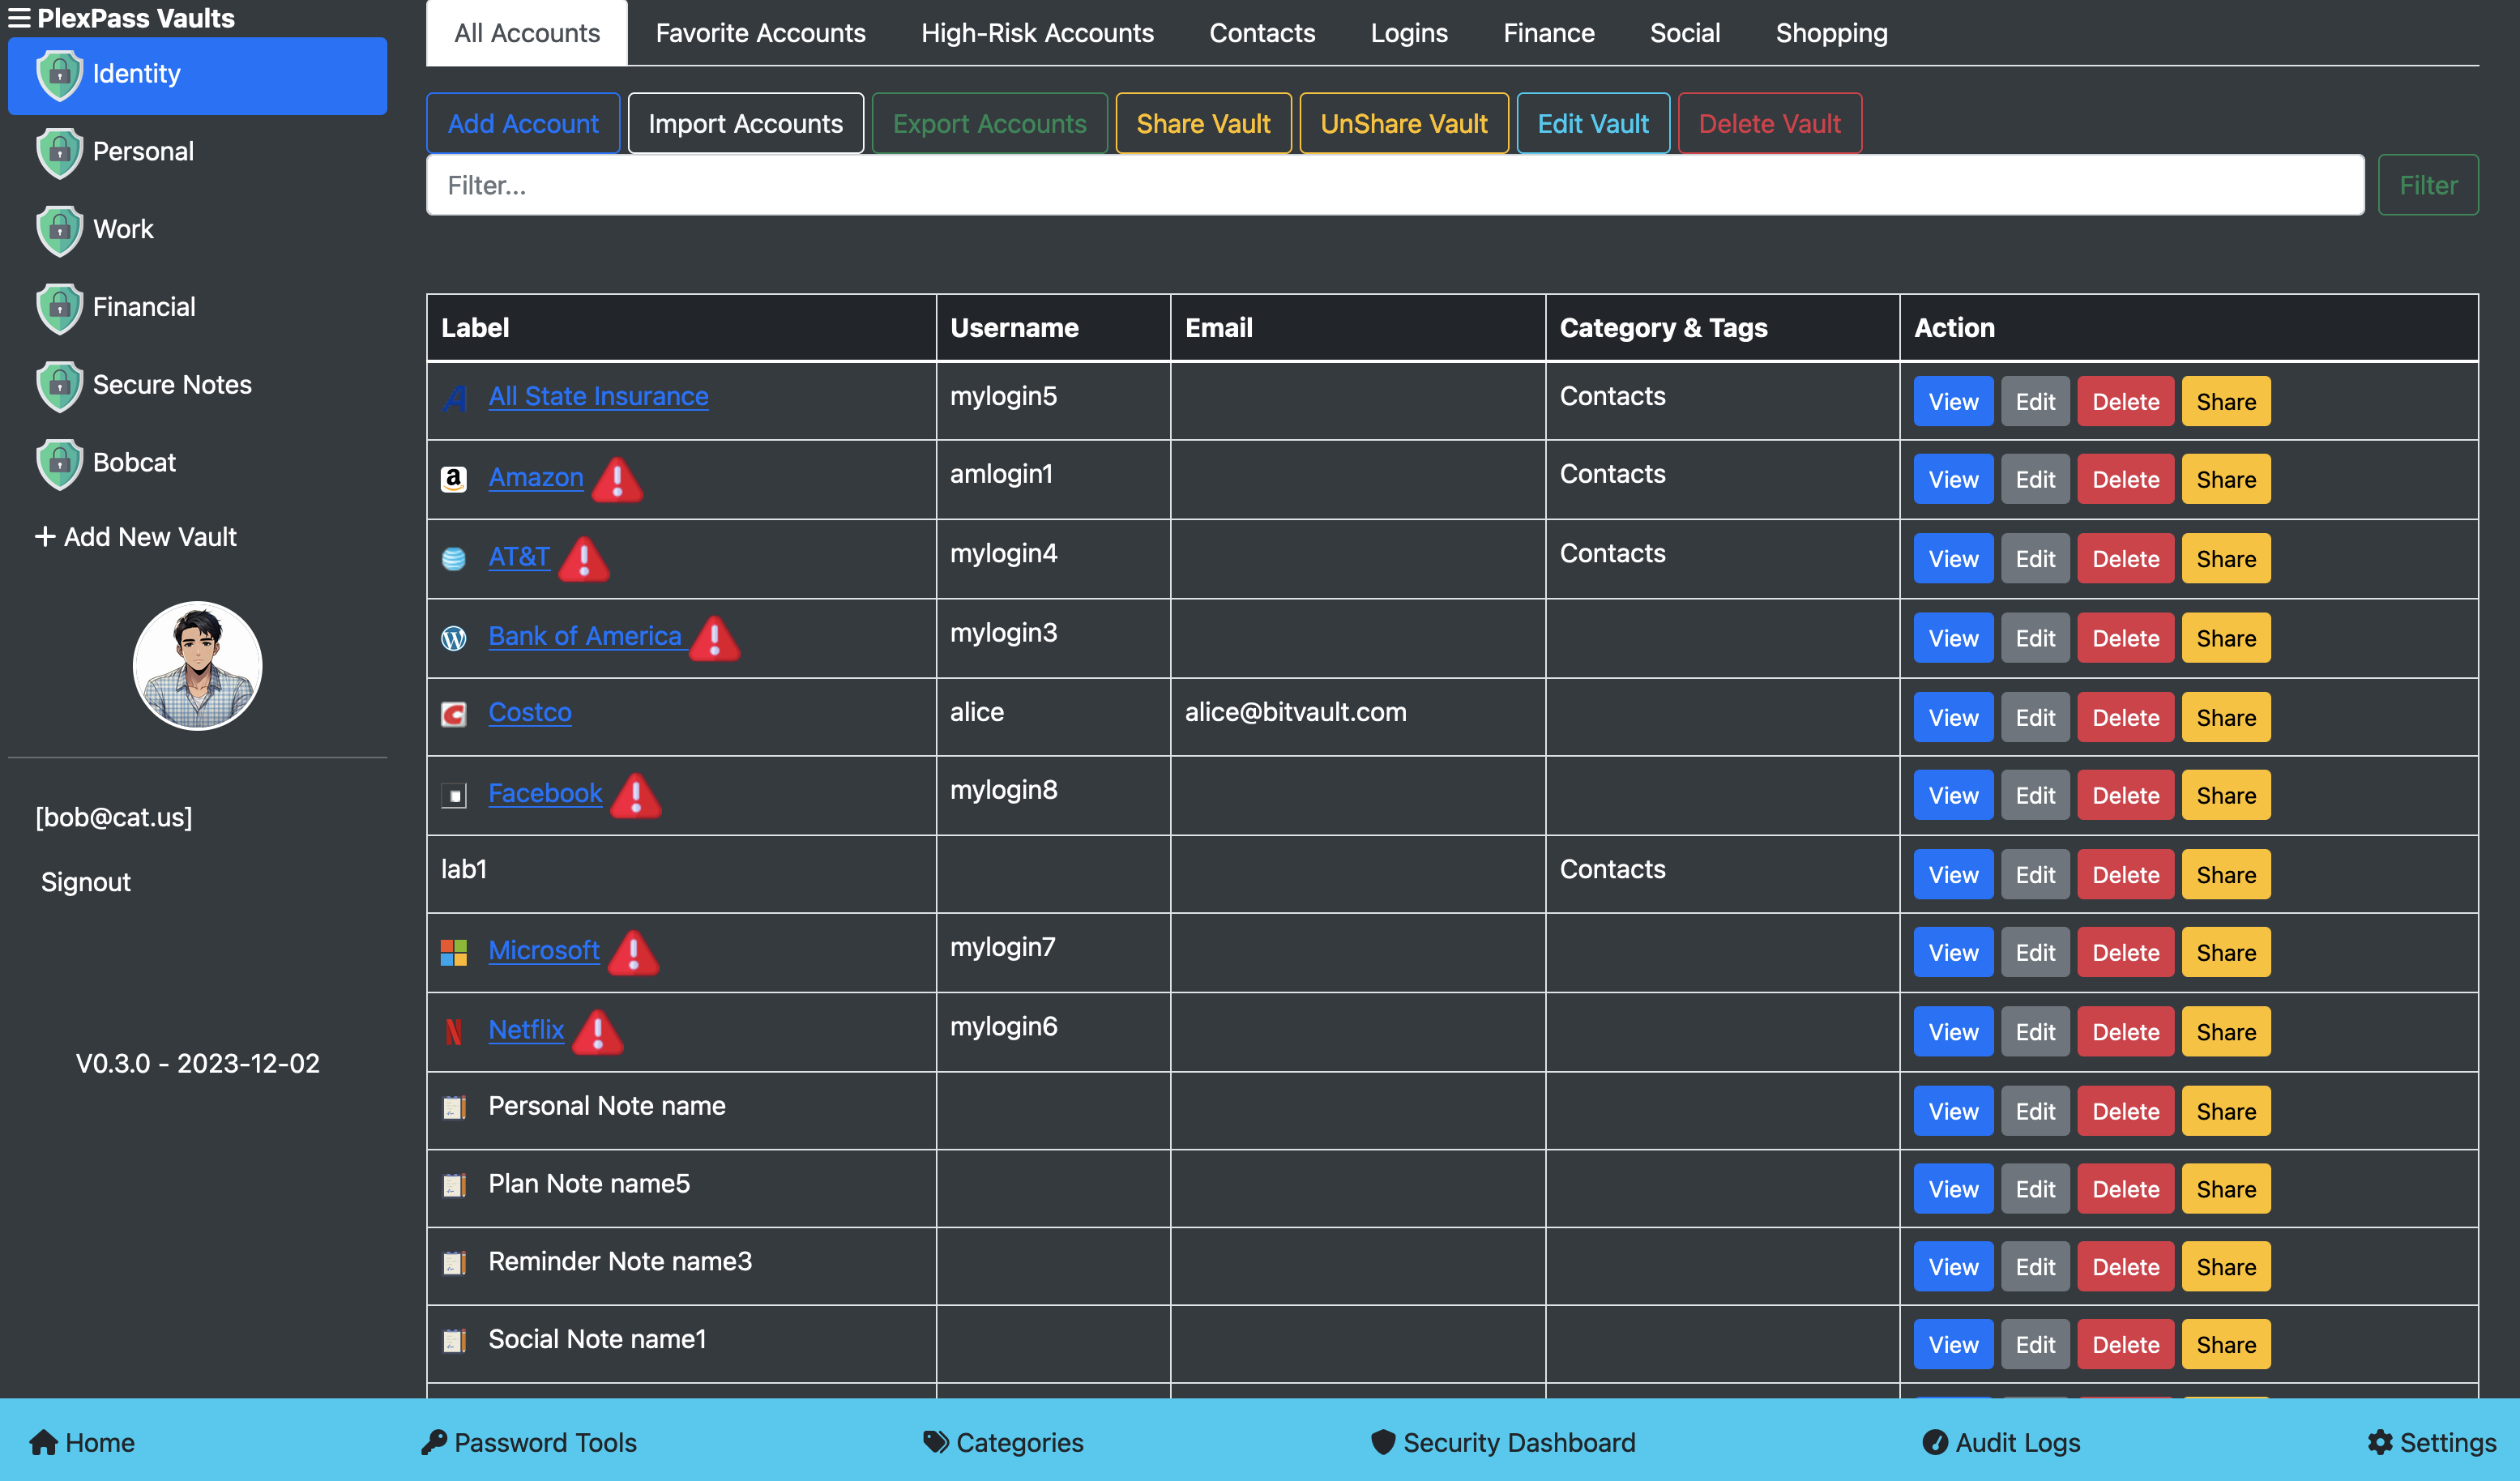Click into the Filter text field
Viewport: 2520px width, 1481px height.
pos(1394,185)
